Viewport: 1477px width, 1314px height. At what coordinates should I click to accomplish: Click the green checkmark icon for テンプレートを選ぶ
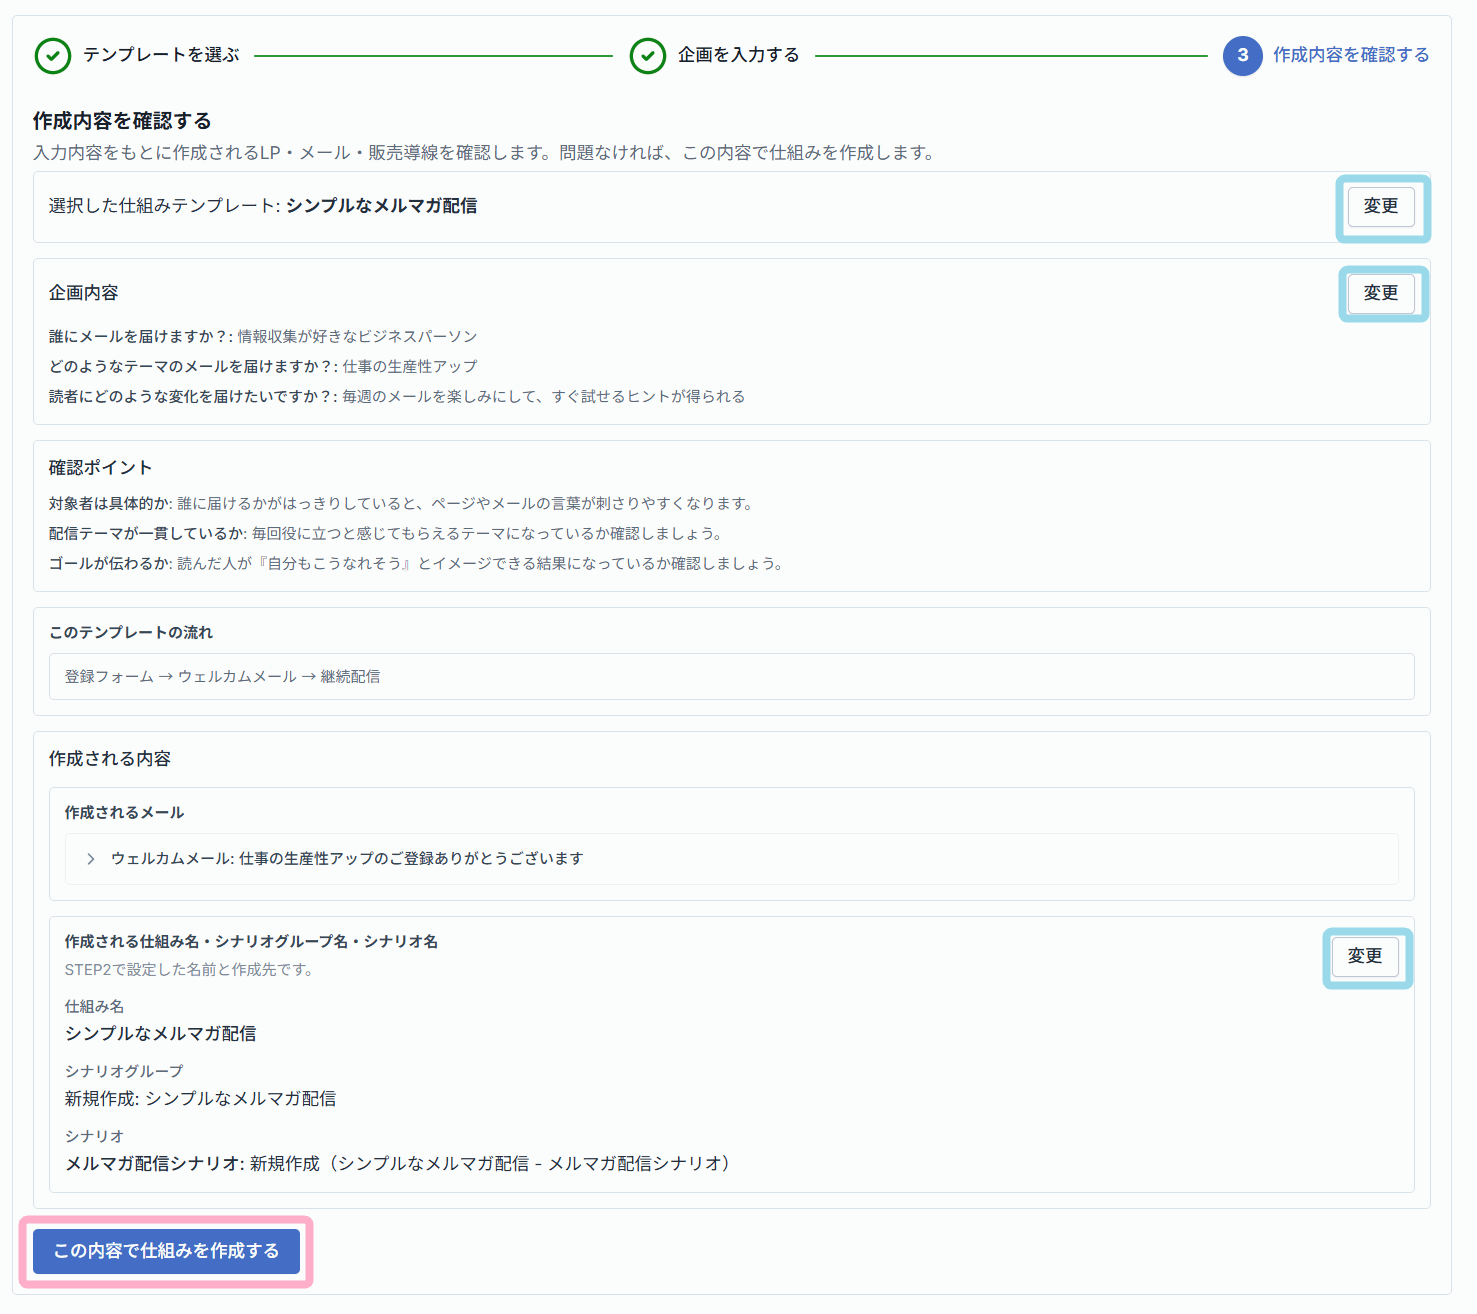[53, 56]
